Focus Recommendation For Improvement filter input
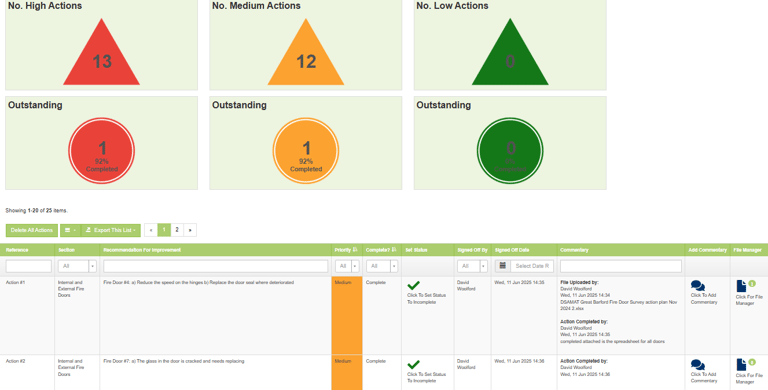768x390 pixels. (216, 266)
